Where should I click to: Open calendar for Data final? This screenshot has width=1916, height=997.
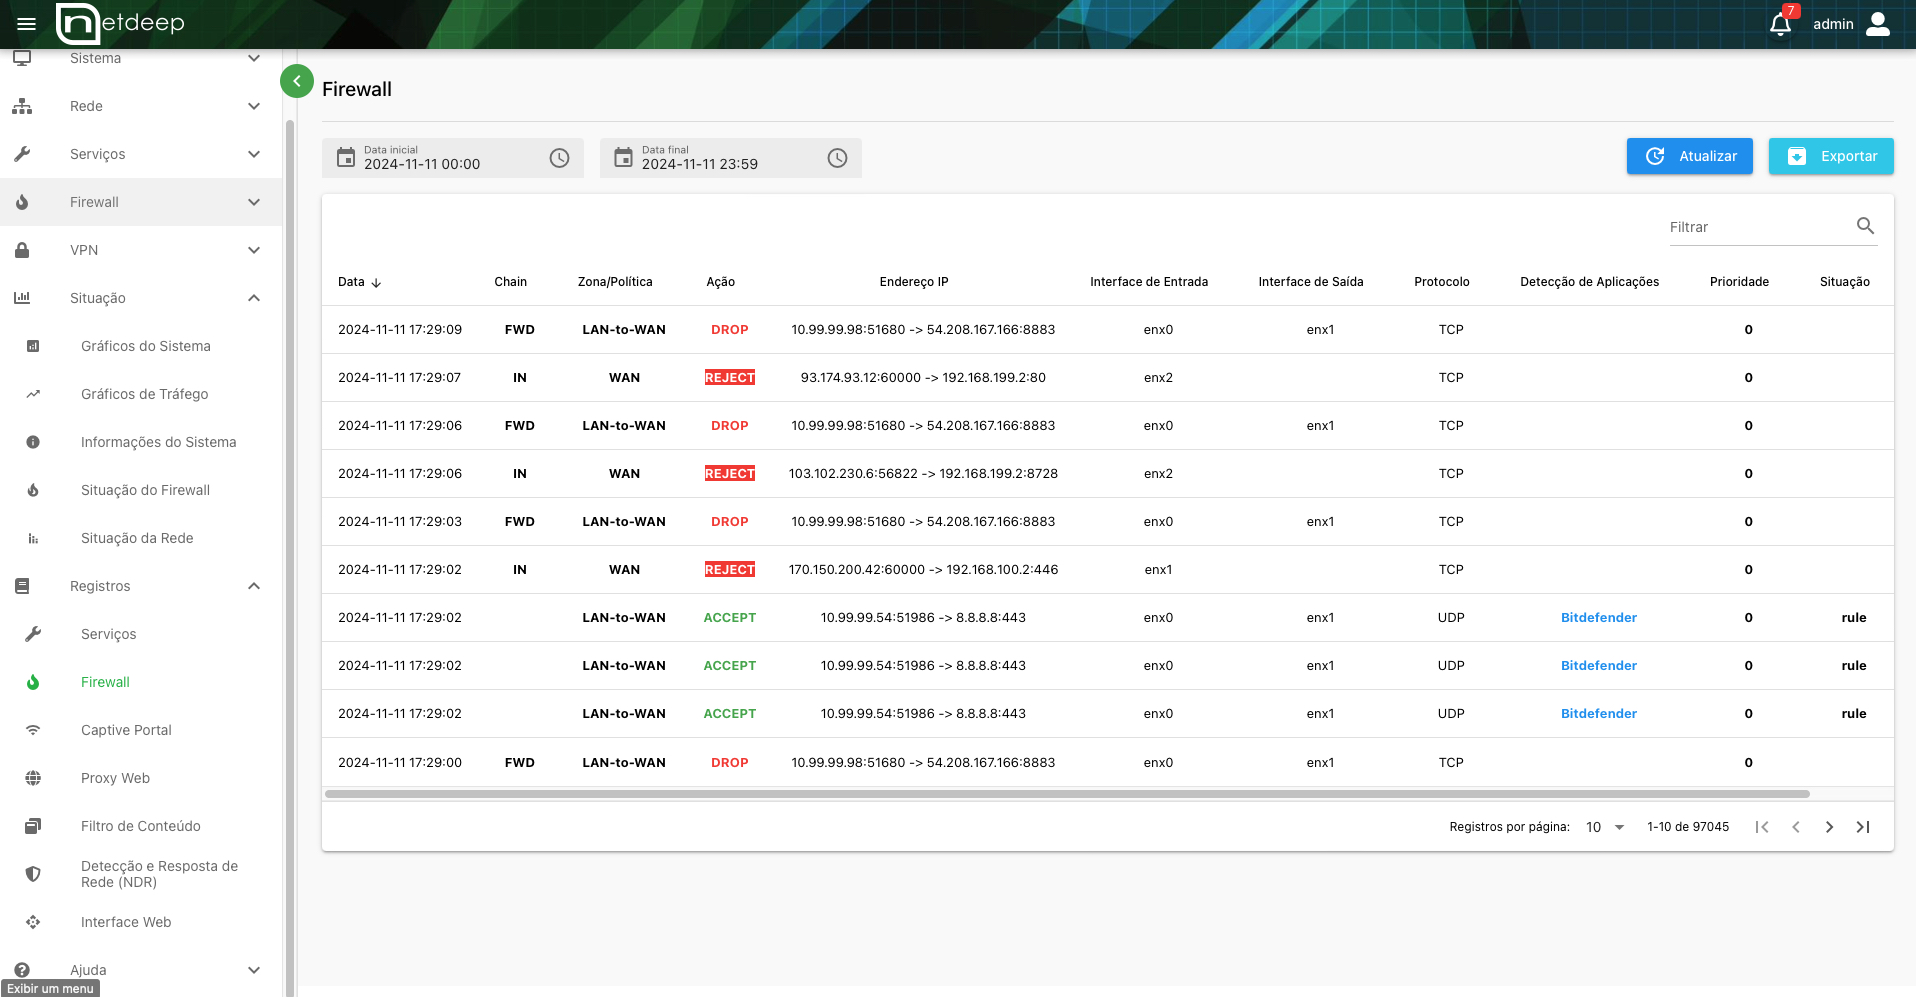click(x=623, y=157)
